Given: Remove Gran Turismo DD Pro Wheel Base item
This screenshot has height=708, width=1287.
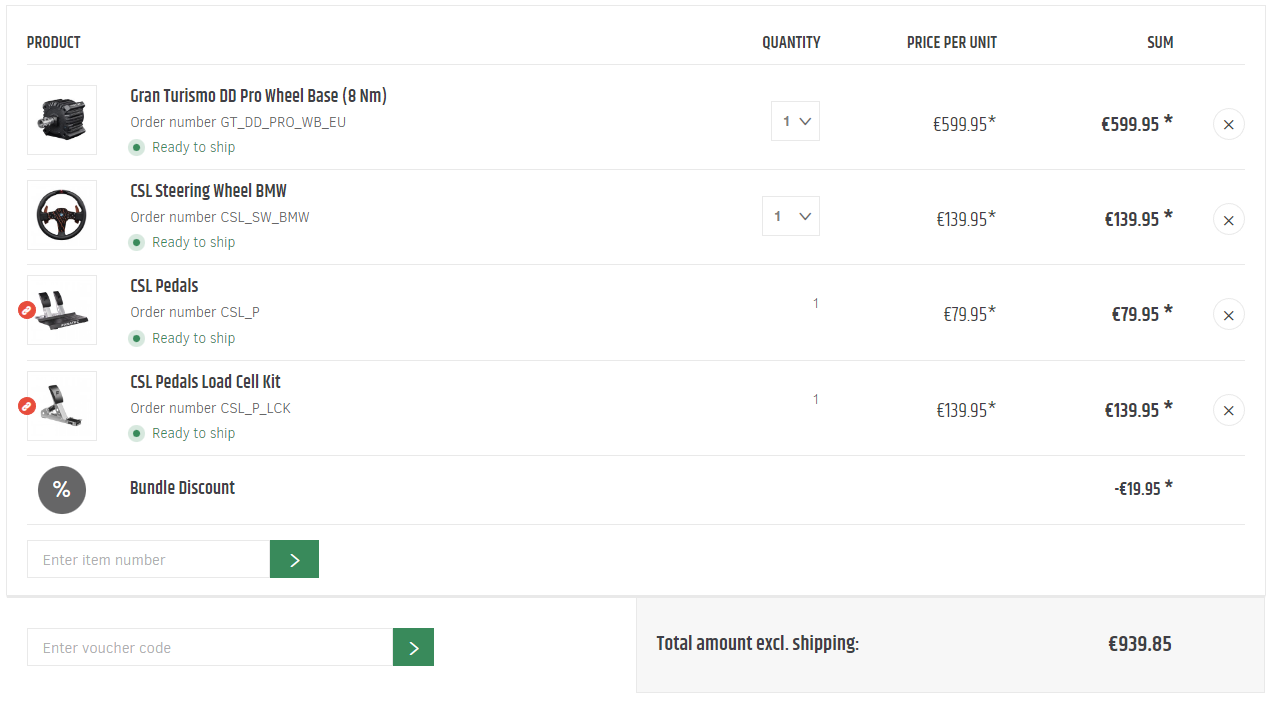Looking at the screenshot, I should [1228, 125].
